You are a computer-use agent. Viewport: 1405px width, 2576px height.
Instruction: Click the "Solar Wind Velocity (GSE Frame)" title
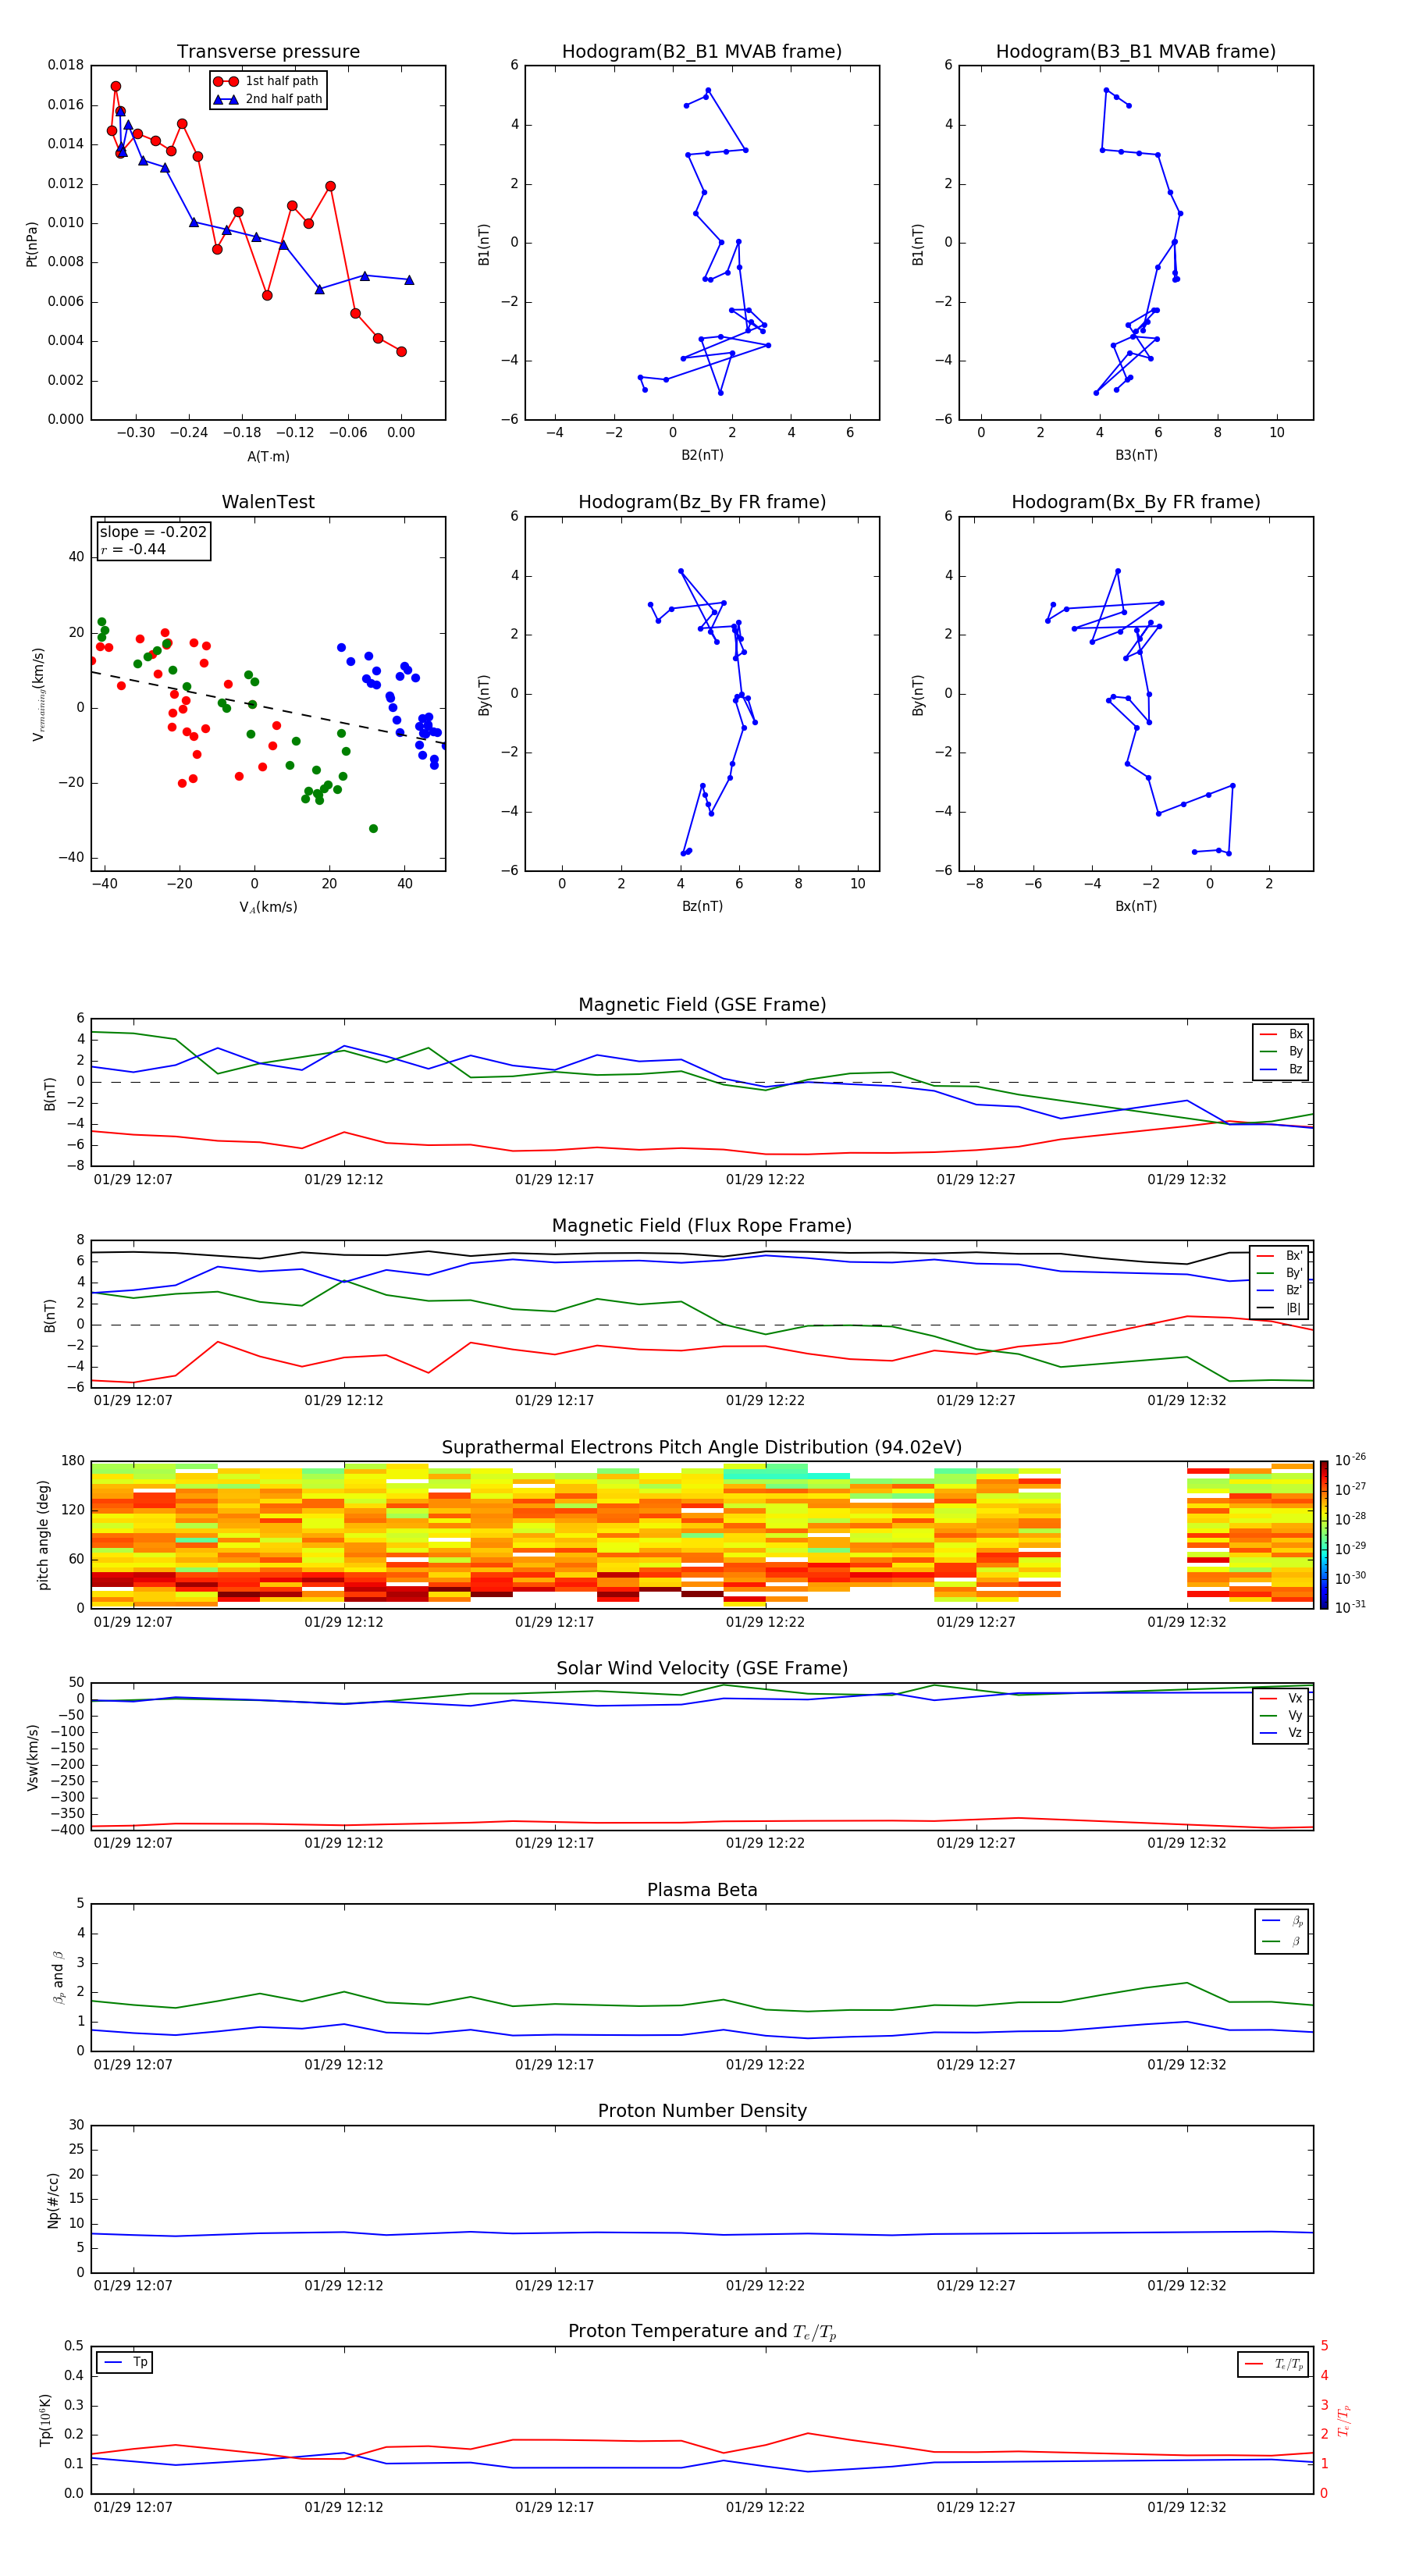click(702, 1668)
